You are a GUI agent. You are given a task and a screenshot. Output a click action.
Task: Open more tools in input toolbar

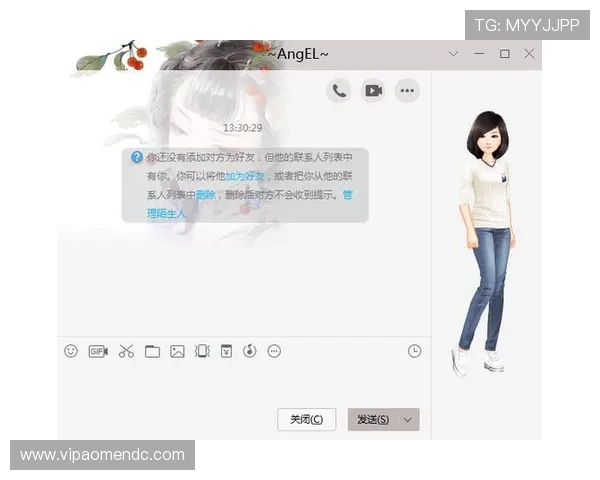point(275,351)
